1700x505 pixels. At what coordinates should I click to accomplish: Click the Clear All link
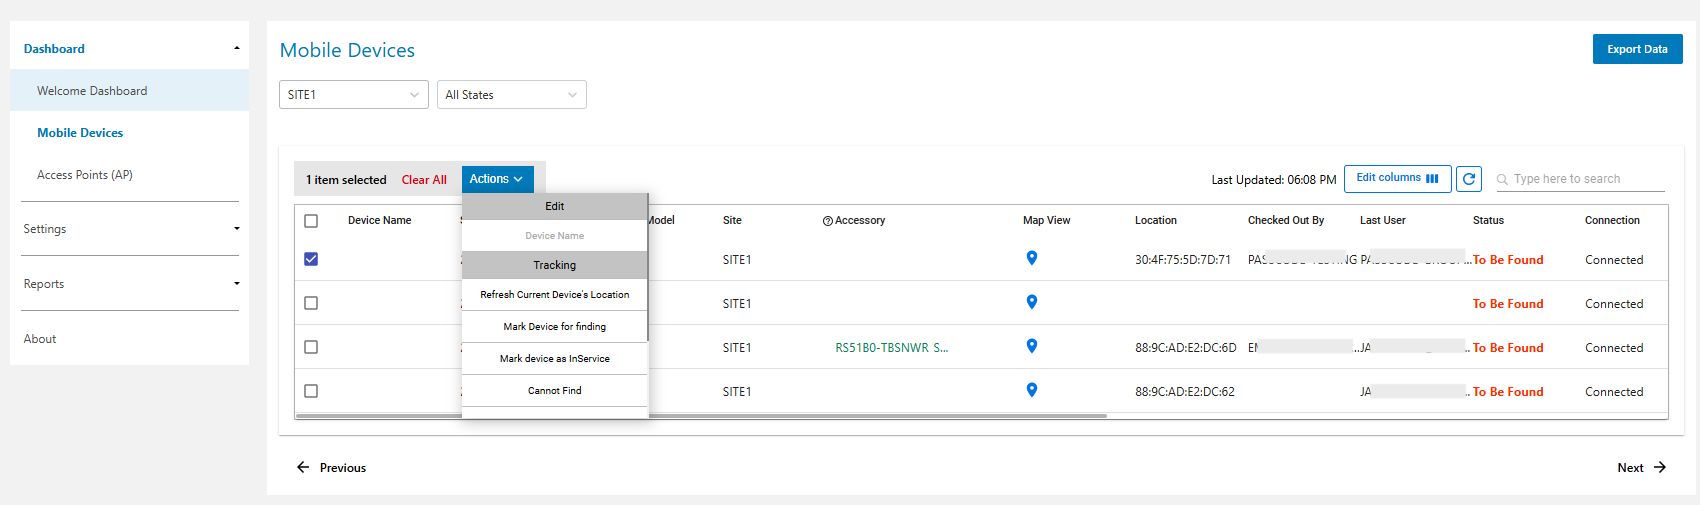coord(424,180)
